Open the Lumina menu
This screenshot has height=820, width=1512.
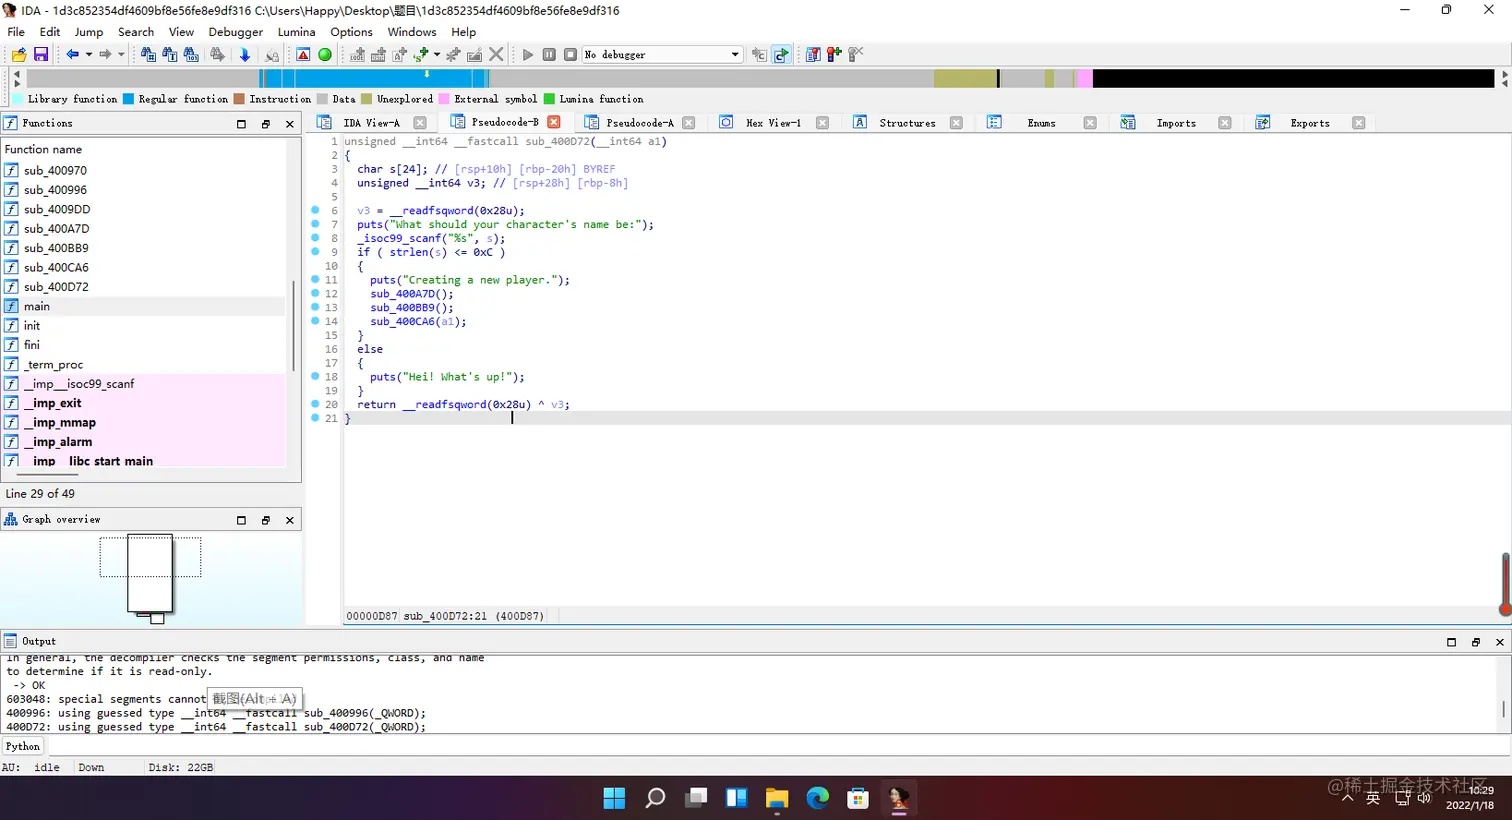297,32
